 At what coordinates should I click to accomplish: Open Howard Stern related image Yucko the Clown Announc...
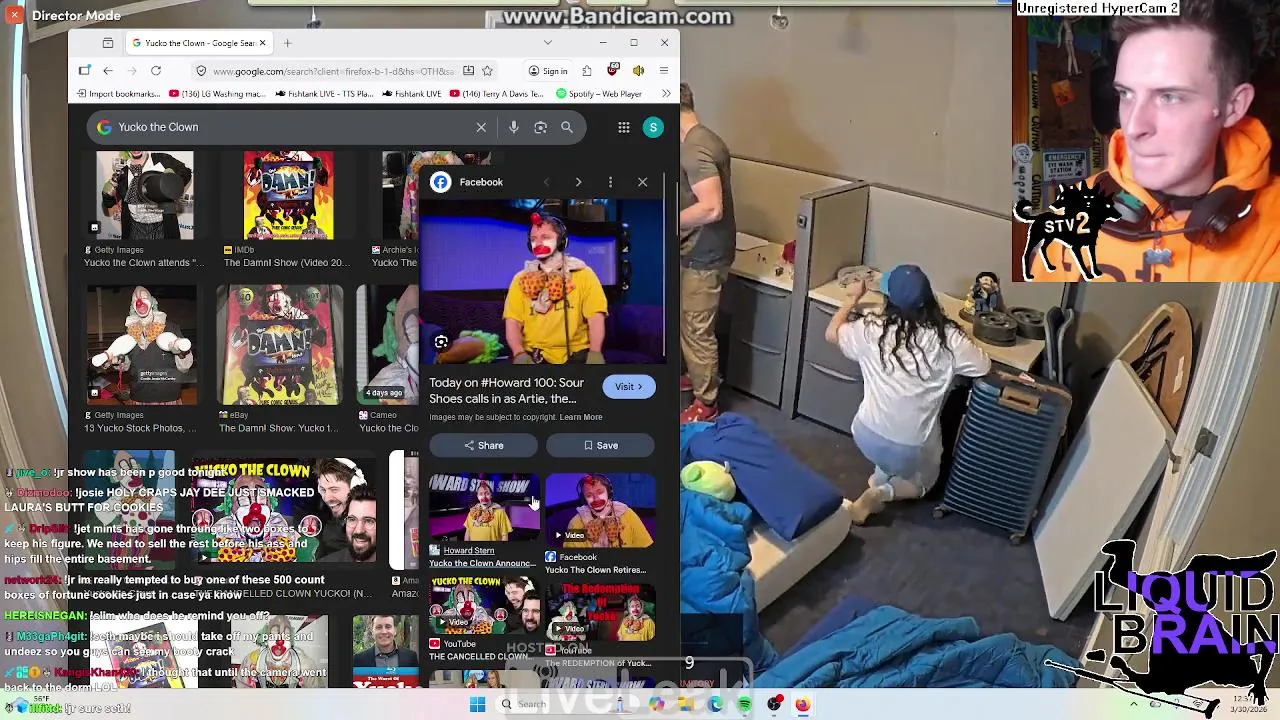point(483,521)
